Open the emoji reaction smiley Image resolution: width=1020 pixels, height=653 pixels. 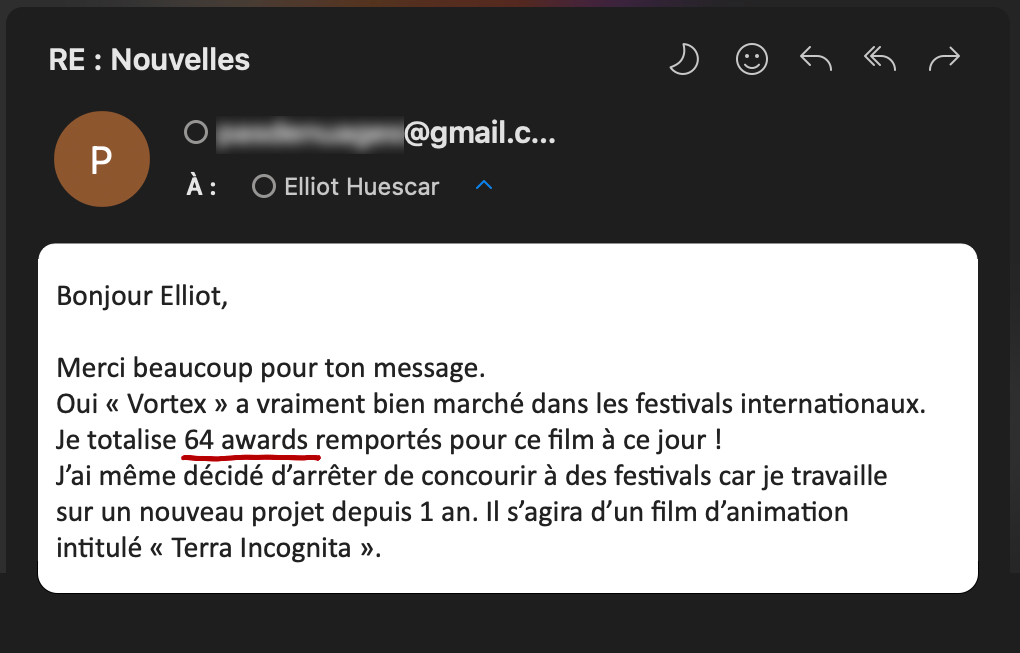point(751,60)
